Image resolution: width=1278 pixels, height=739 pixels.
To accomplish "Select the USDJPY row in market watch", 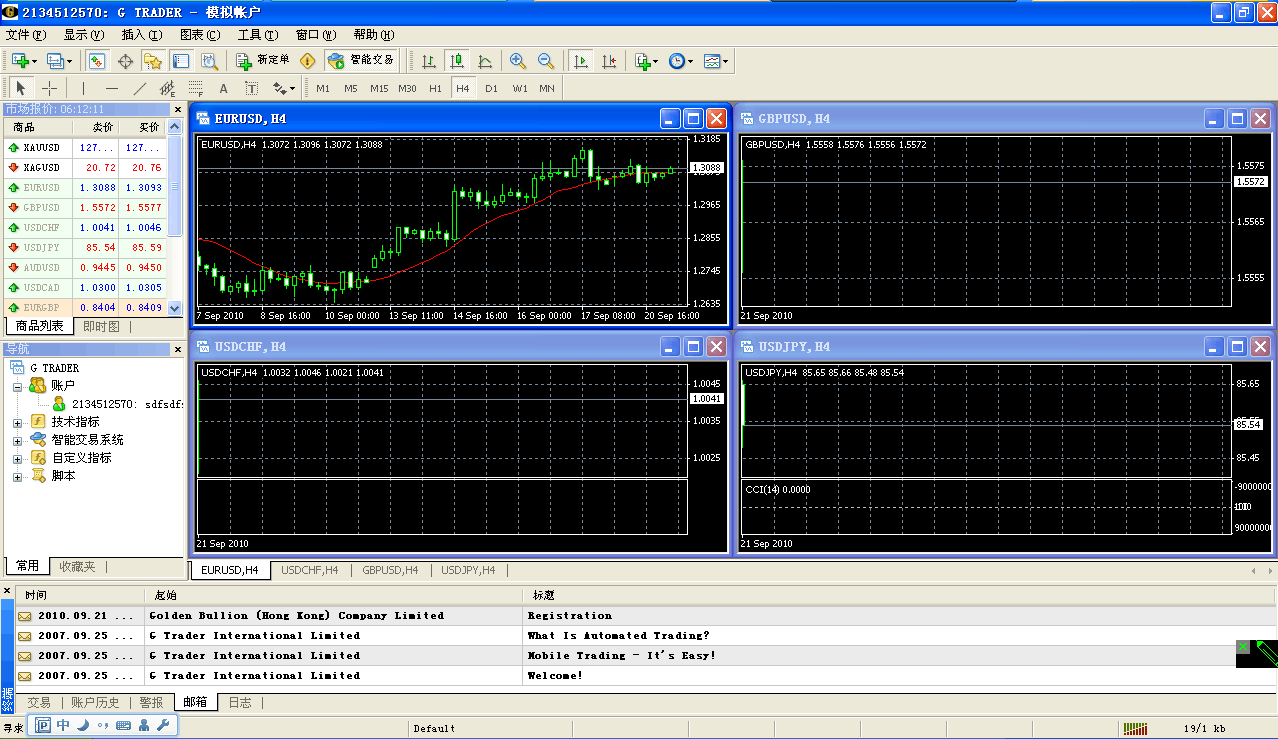I will pos(85,247).
